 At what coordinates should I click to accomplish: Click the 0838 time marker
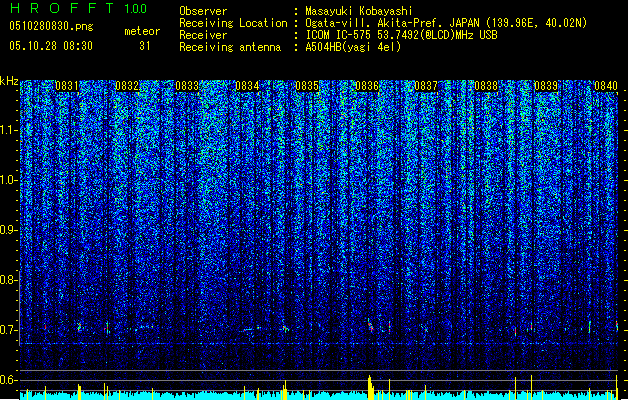(486, 86)
